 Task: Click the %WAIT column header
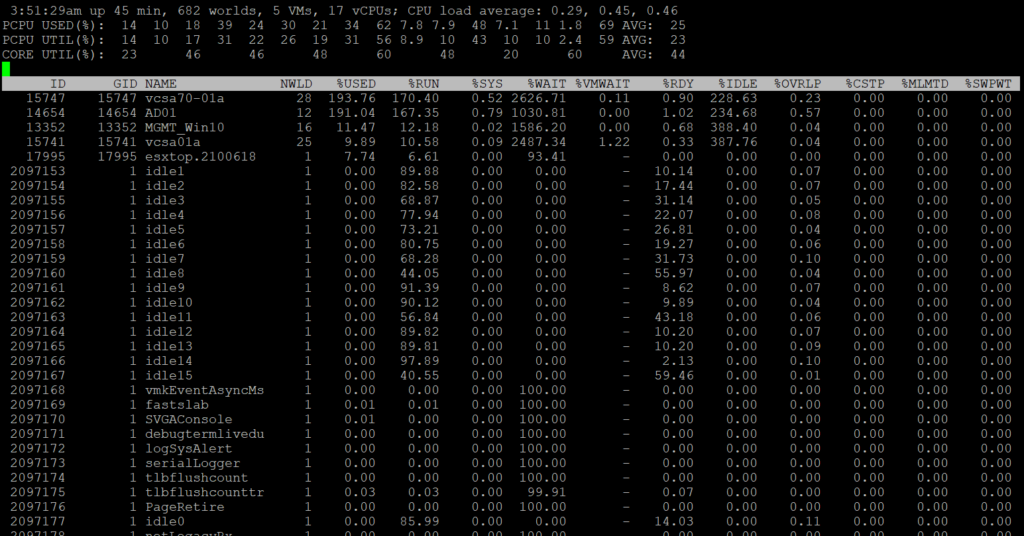pyautogui.click(x=547, y=84)
